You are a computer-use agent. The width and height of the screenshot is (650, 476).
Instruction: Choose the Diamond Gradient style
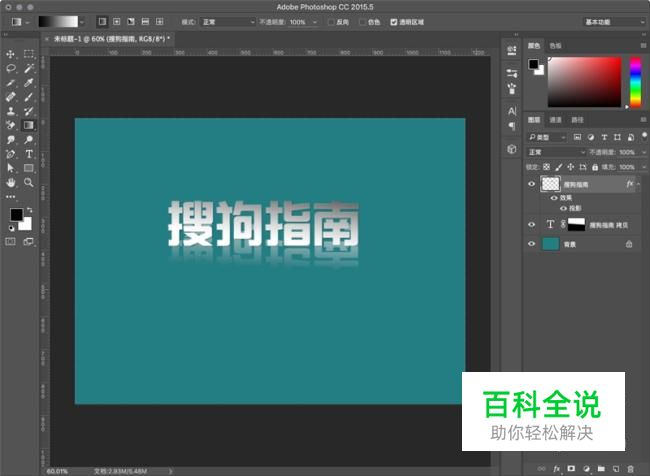tap(159, 22)
